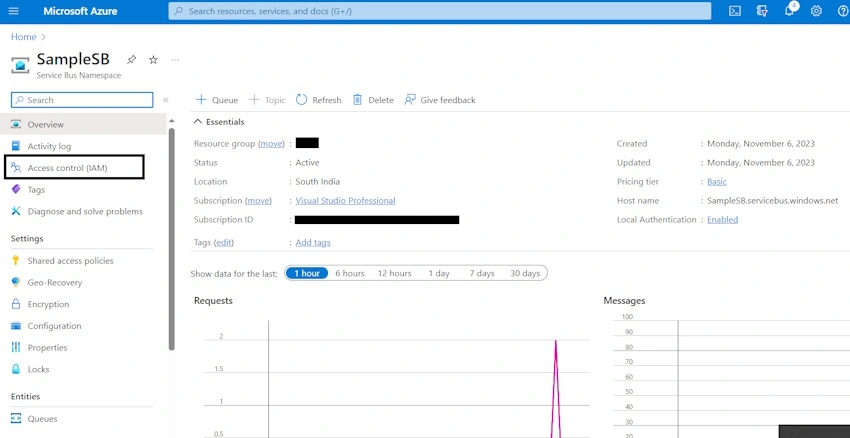The width and height of the screenshot is (850, 438).
Task: Open Diagnose and solve problems
Action: [83, 211]
